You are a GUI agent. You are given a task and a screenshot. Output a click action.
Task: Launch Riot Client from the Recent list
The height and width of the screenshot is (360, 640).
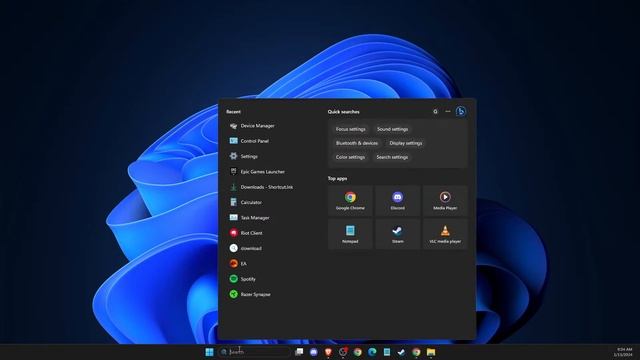pyautogui.click(x=246, y=233)
